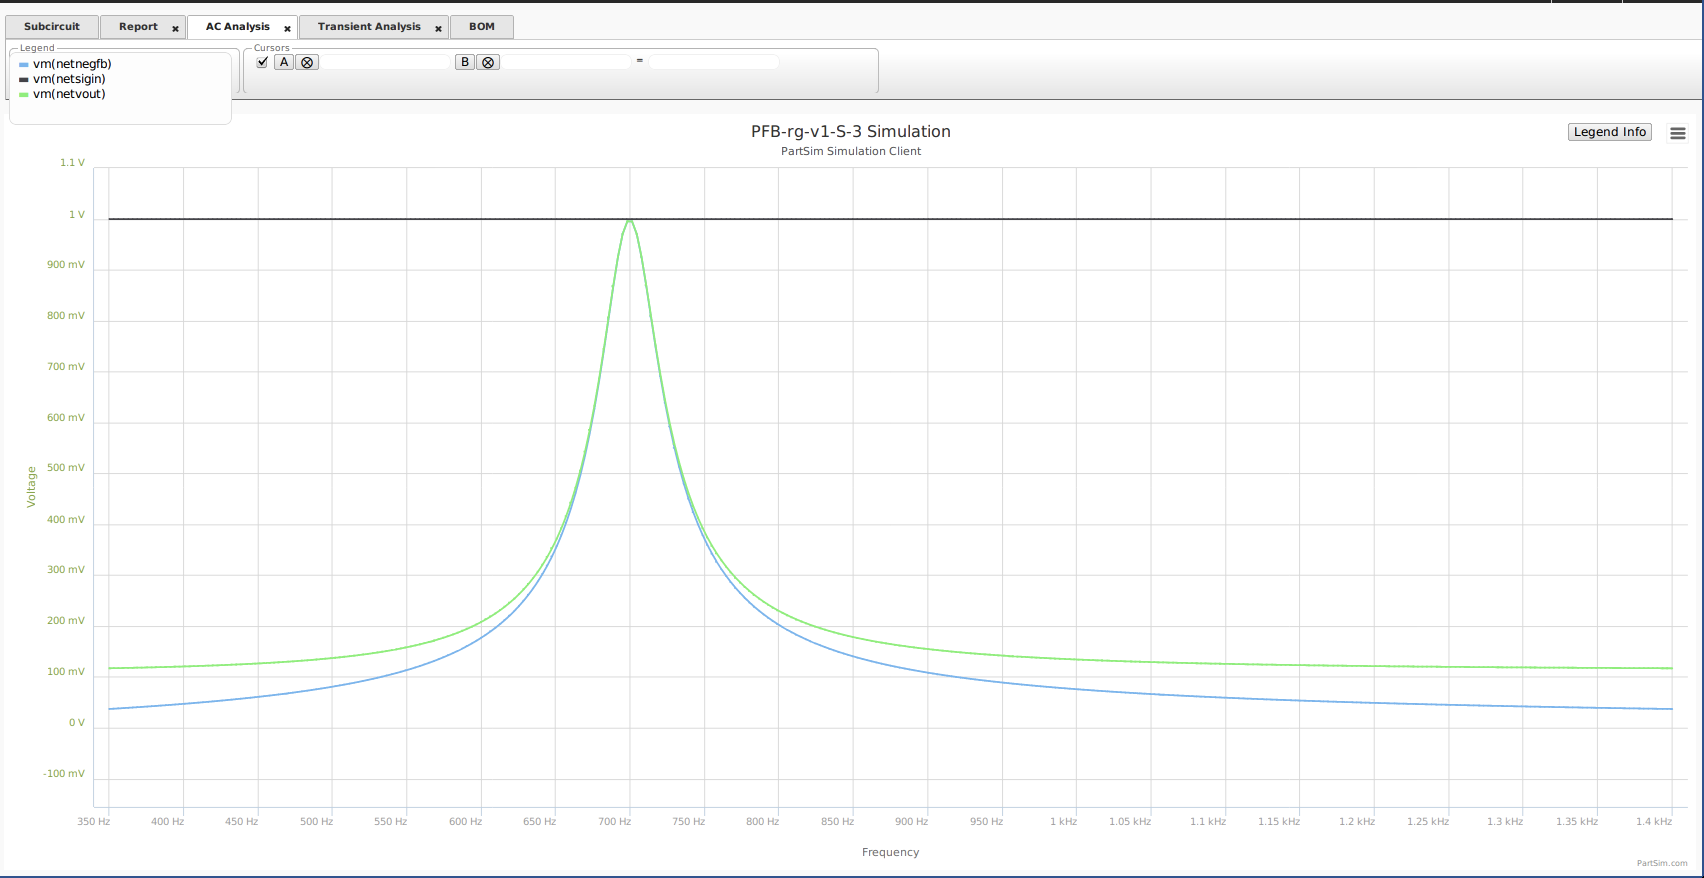Open the Report tab
Screen dimensions: 1704x878
(138, 27)
